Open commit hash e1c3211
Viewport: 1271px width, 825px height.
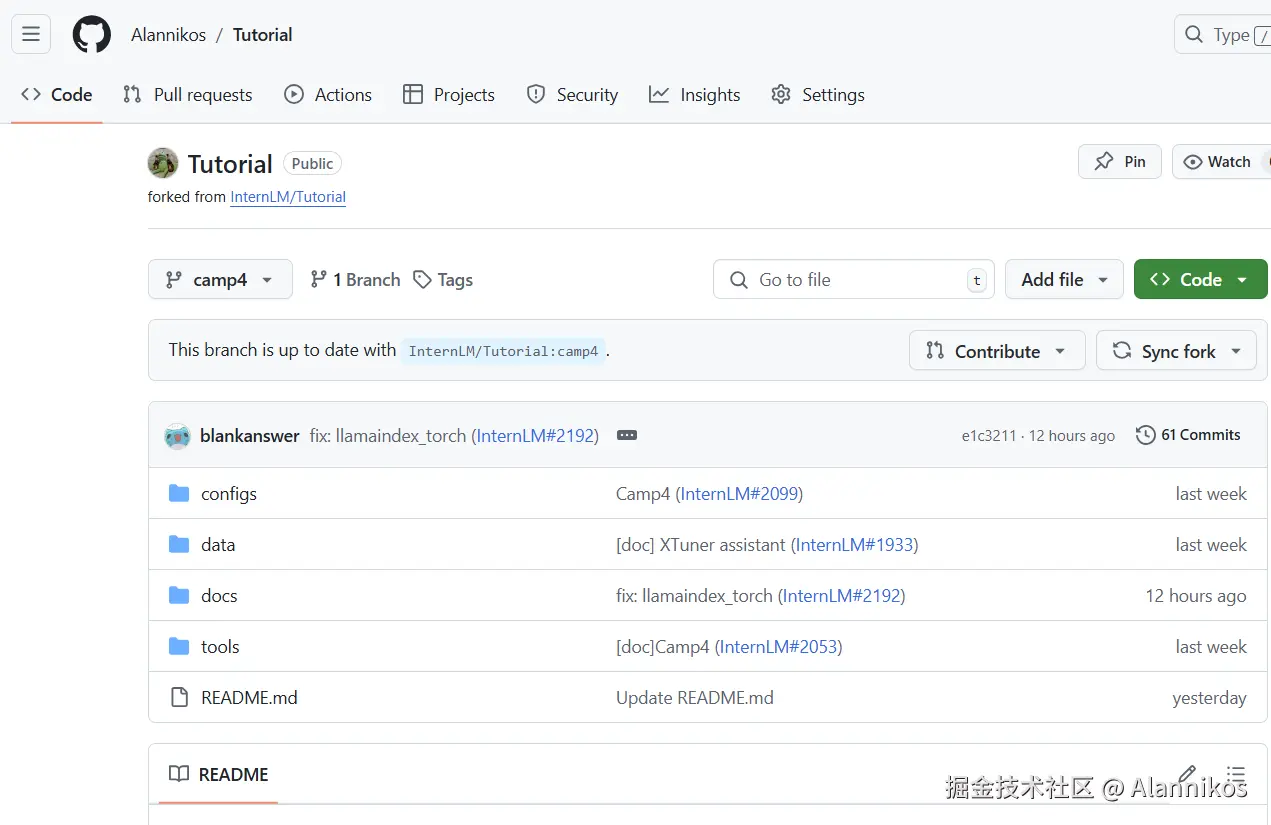coord(988,436)
